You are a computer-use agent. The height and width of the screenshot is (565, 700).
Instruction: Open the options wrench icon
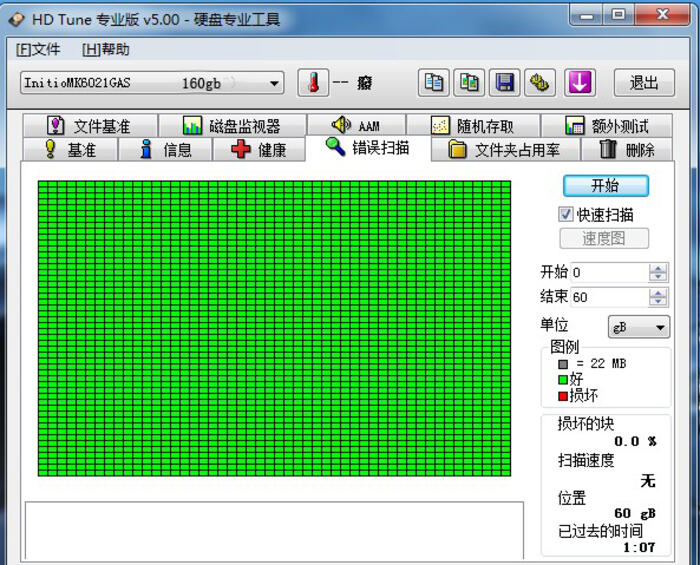point(541,83)
